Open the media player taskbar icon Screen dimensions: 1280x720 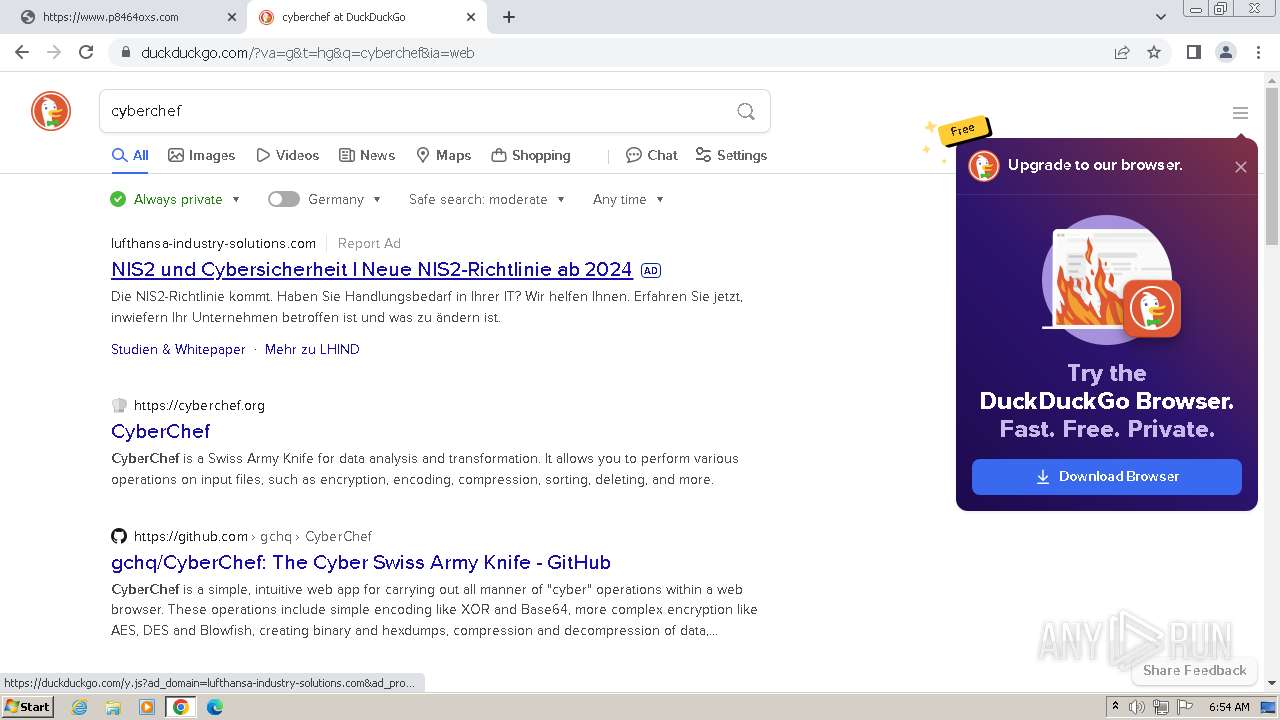coord(147,707)
